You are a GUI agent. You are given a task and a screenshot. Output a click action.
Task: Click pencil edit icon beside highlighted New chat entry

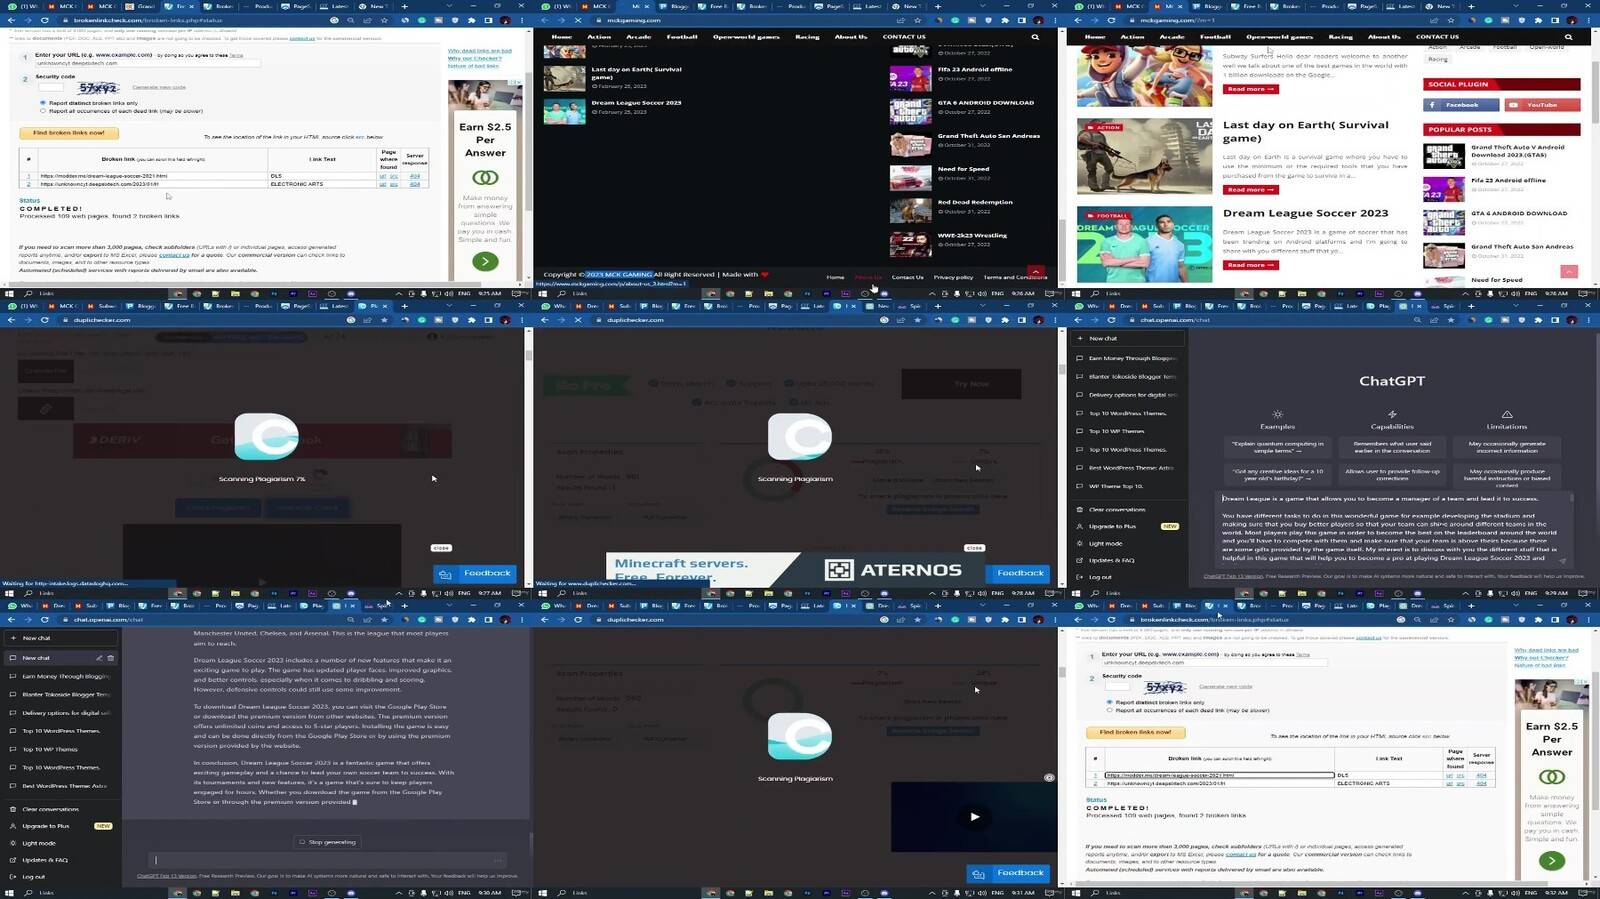99,658
